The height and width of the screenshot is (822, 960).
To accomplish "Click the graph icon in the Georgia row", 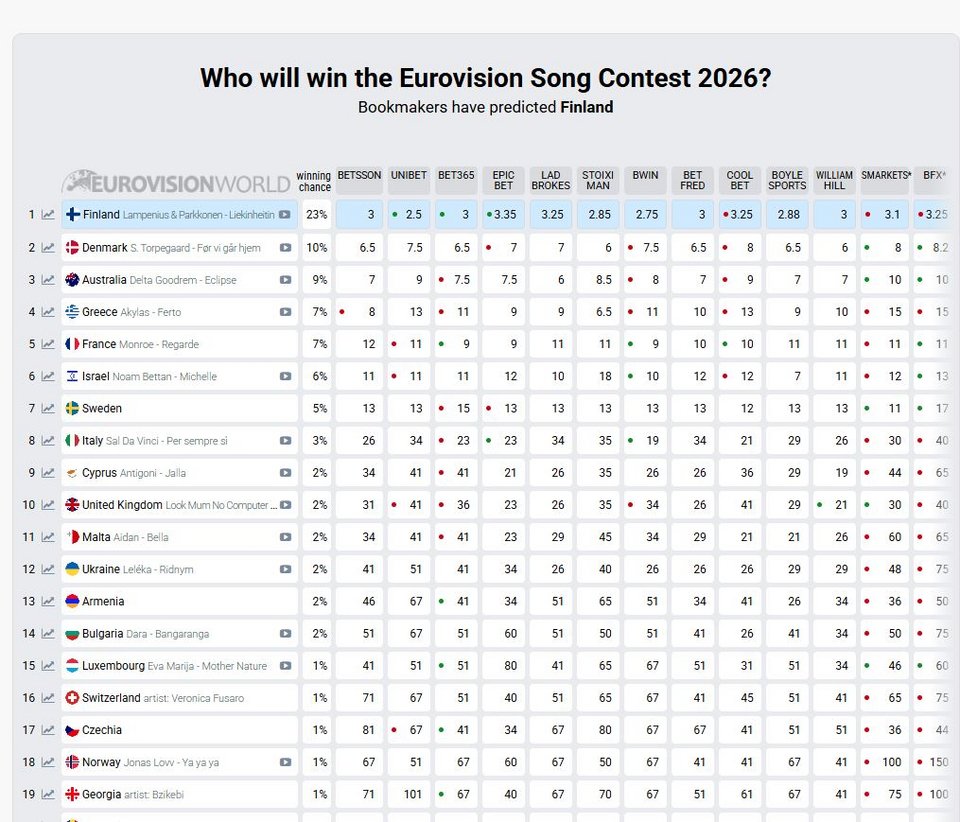I will tap(48, 795).
